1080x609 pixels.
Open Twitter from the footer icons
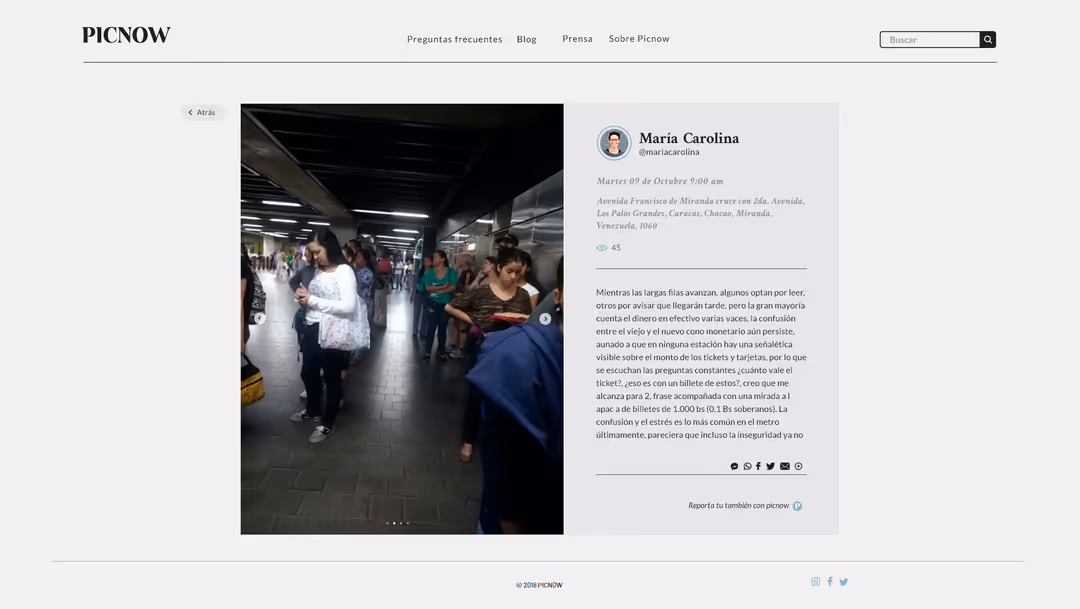[843, 581]
